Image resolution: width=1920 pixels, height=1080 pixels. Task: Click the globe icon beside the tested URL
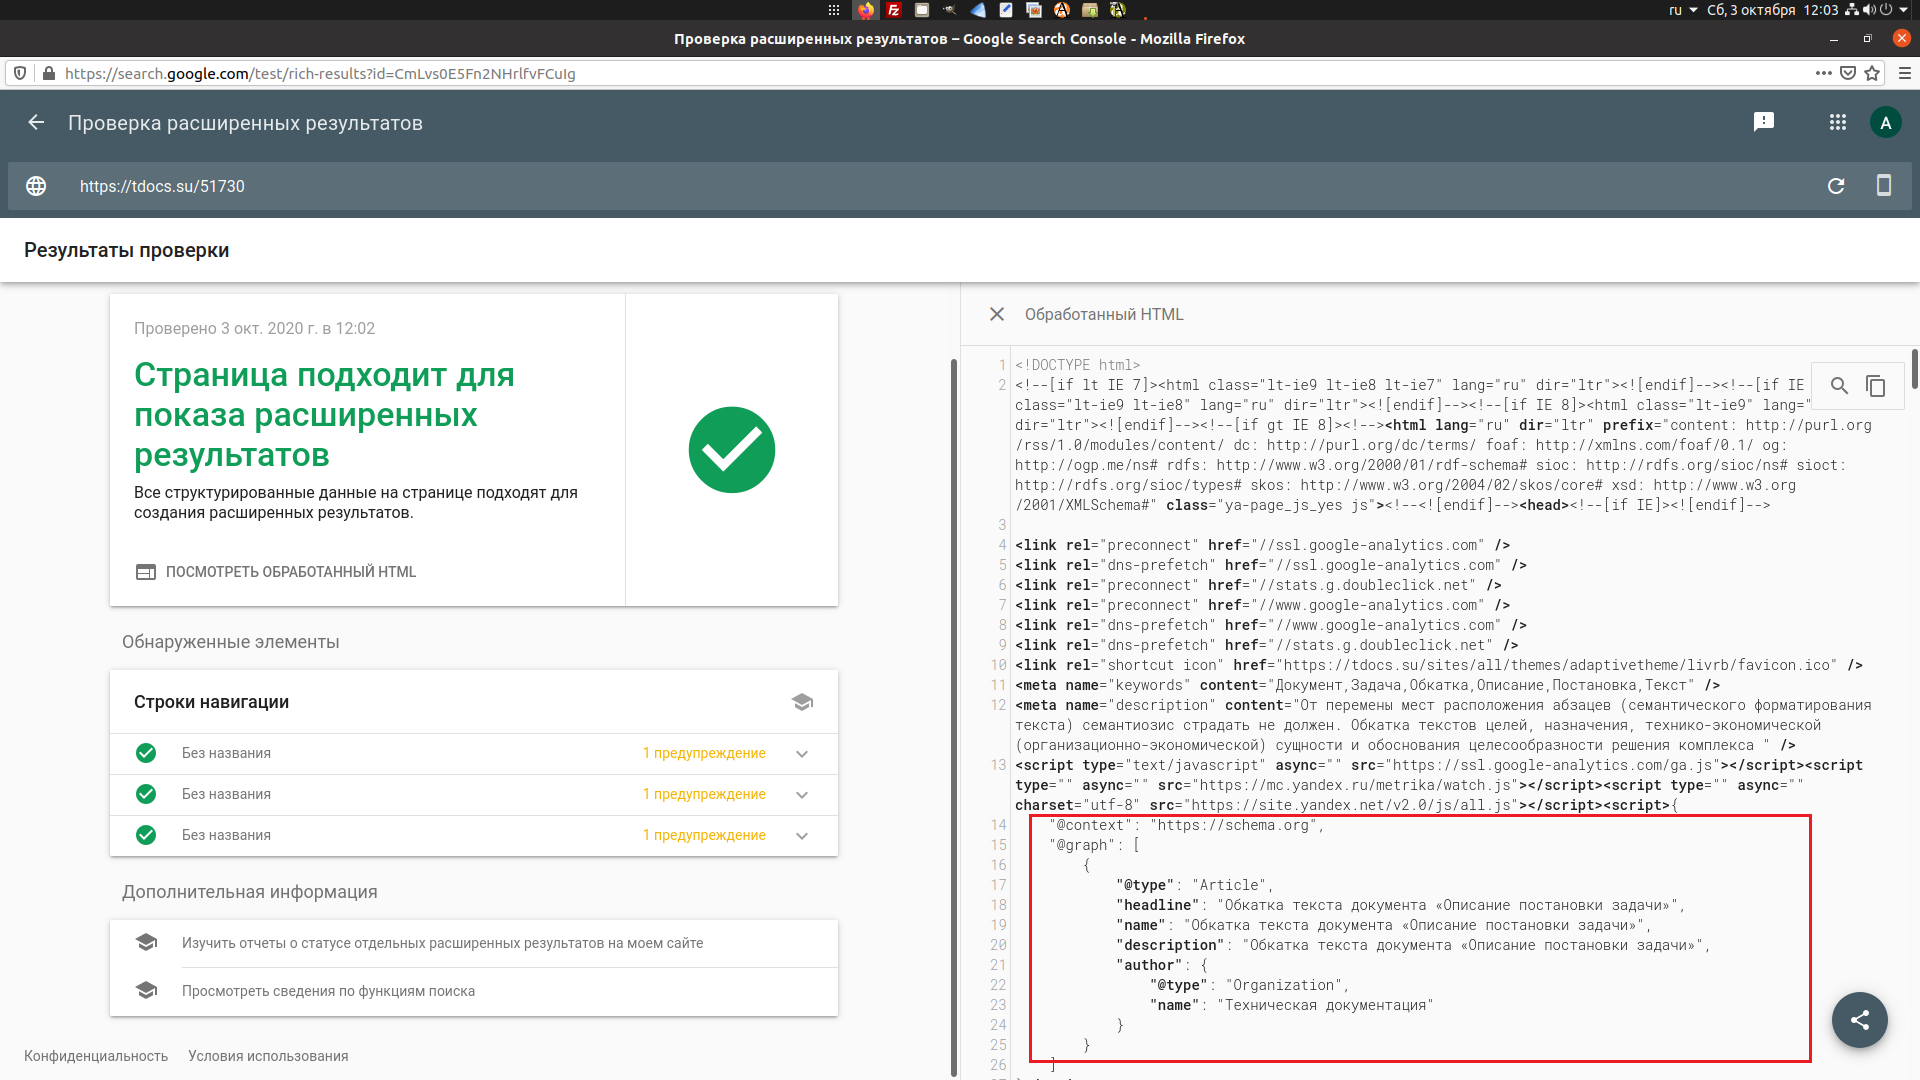click(36, 186)
